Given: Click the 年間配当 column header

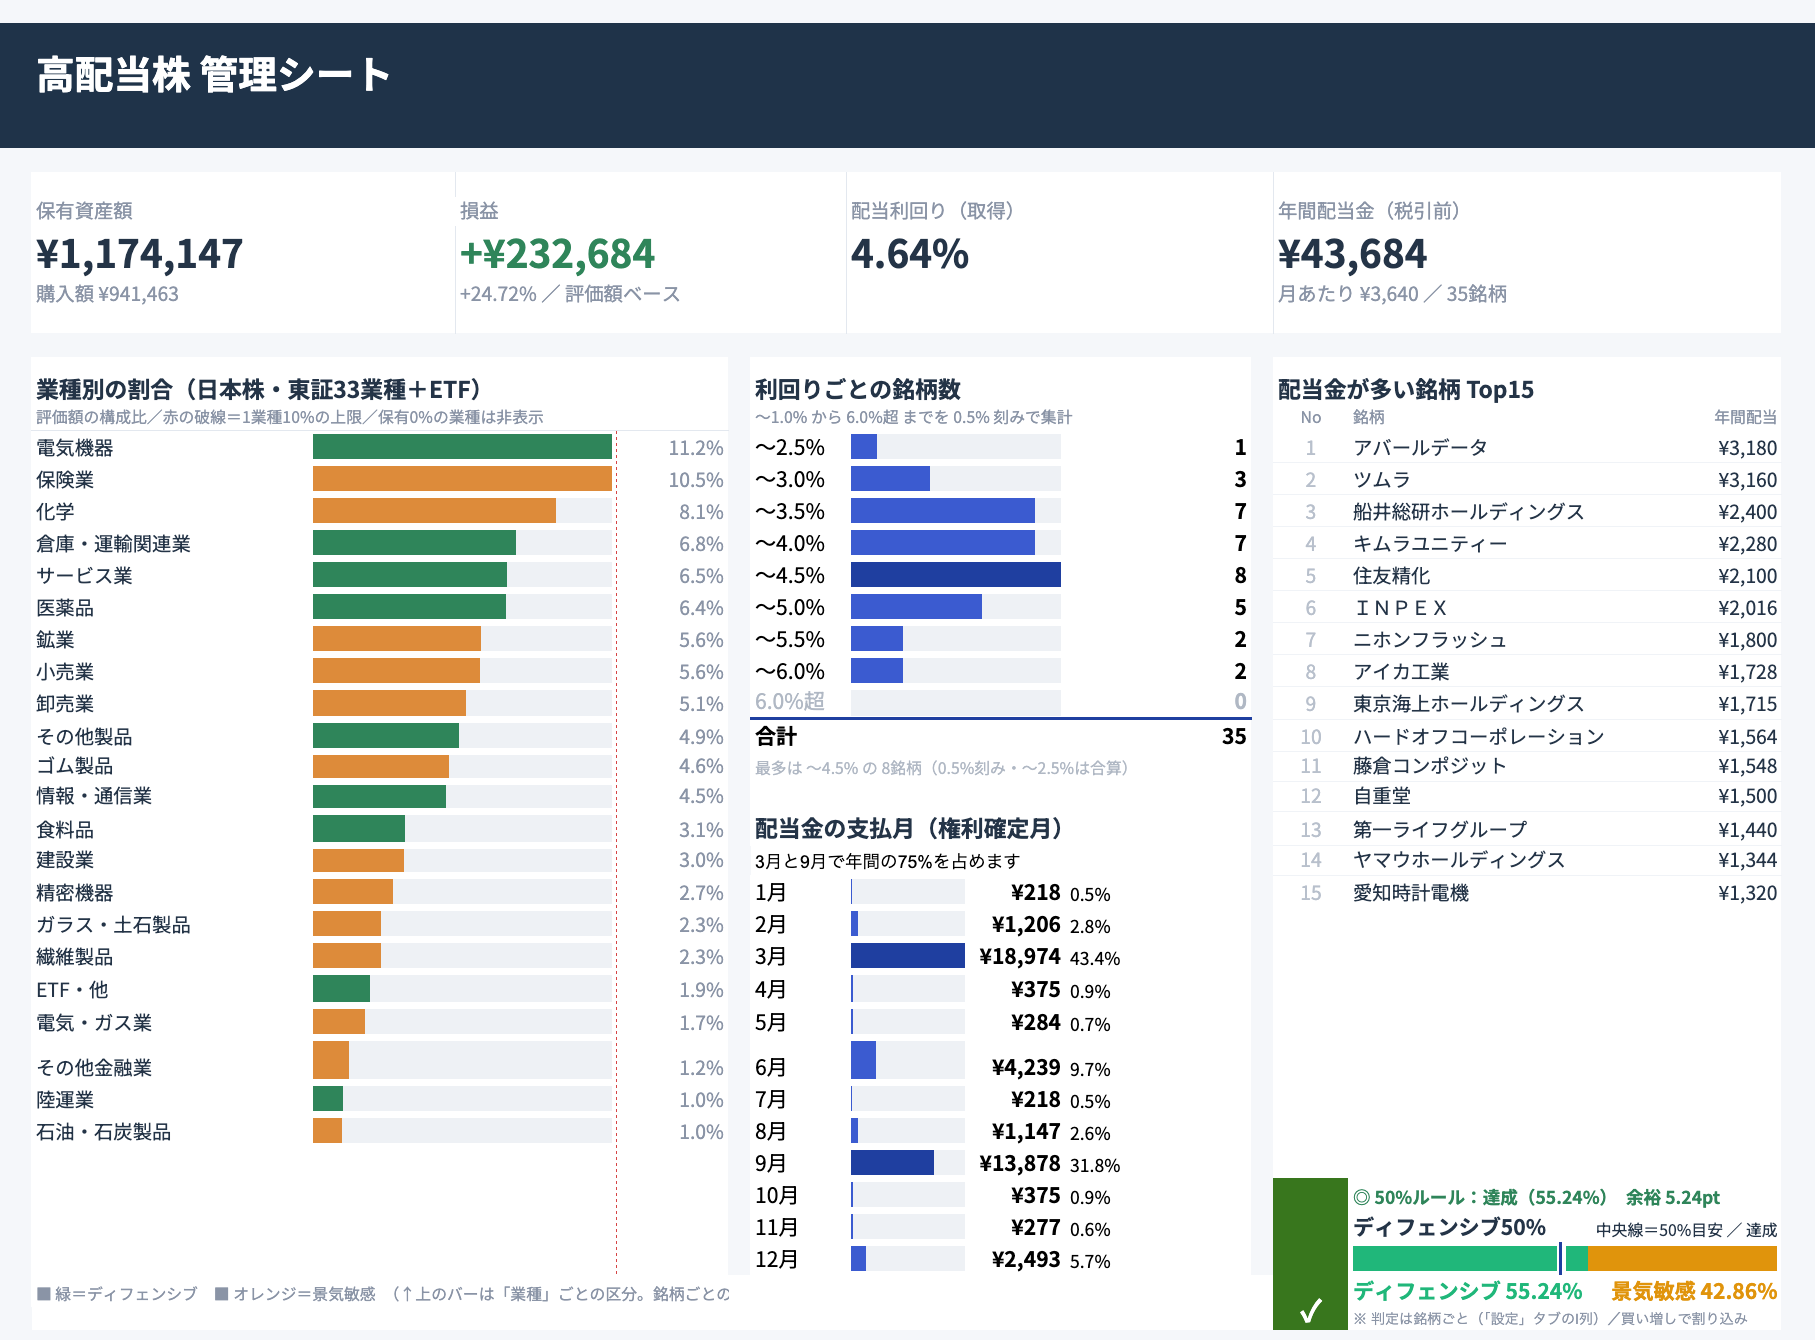Looking at the screenshot, I should [x=1745, y=417].
